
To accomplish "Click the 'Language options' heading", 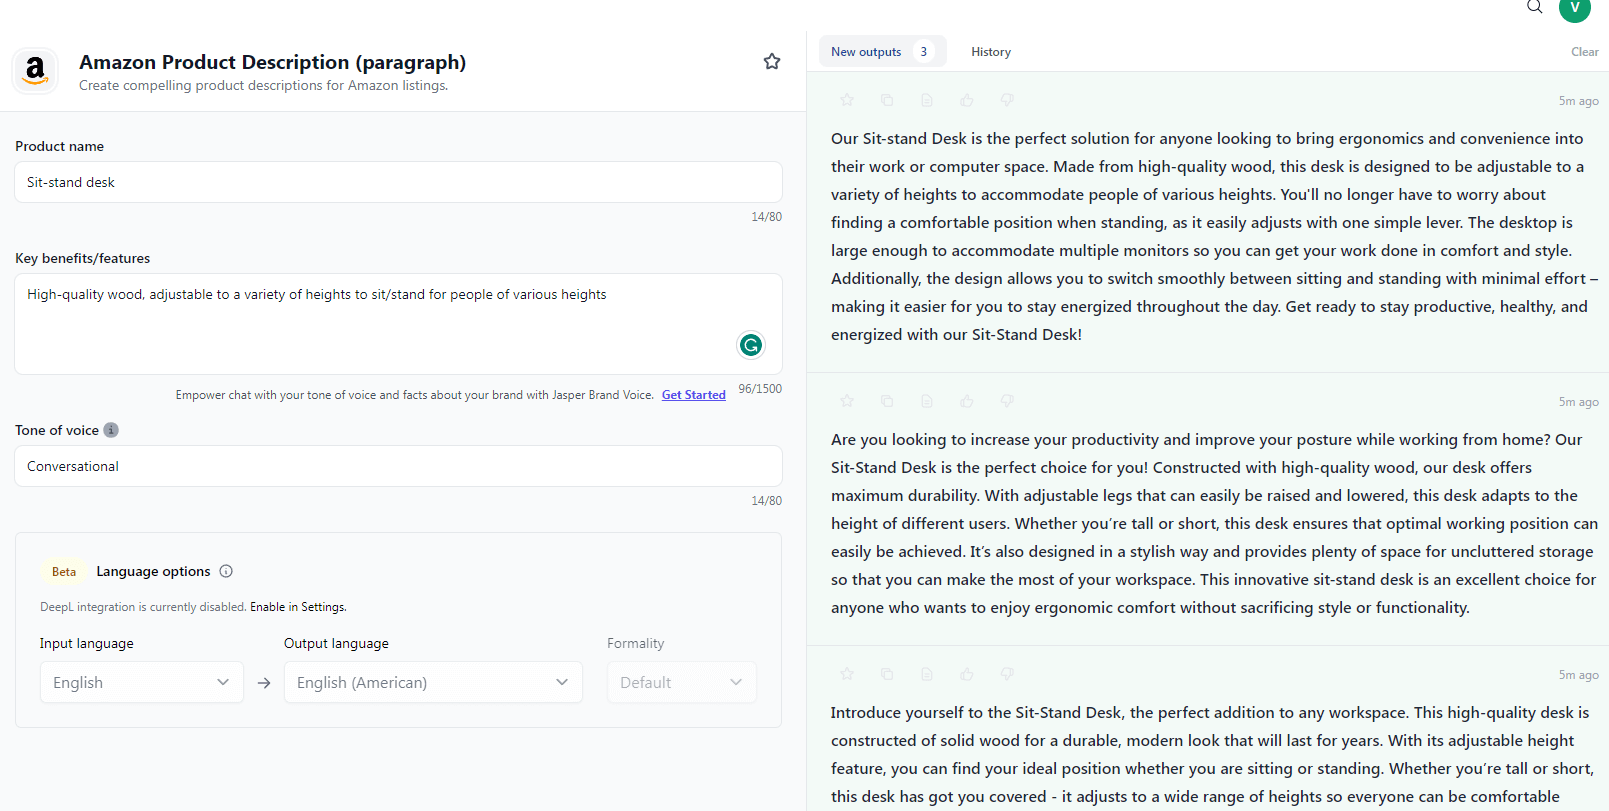I will tap(153, 571).
